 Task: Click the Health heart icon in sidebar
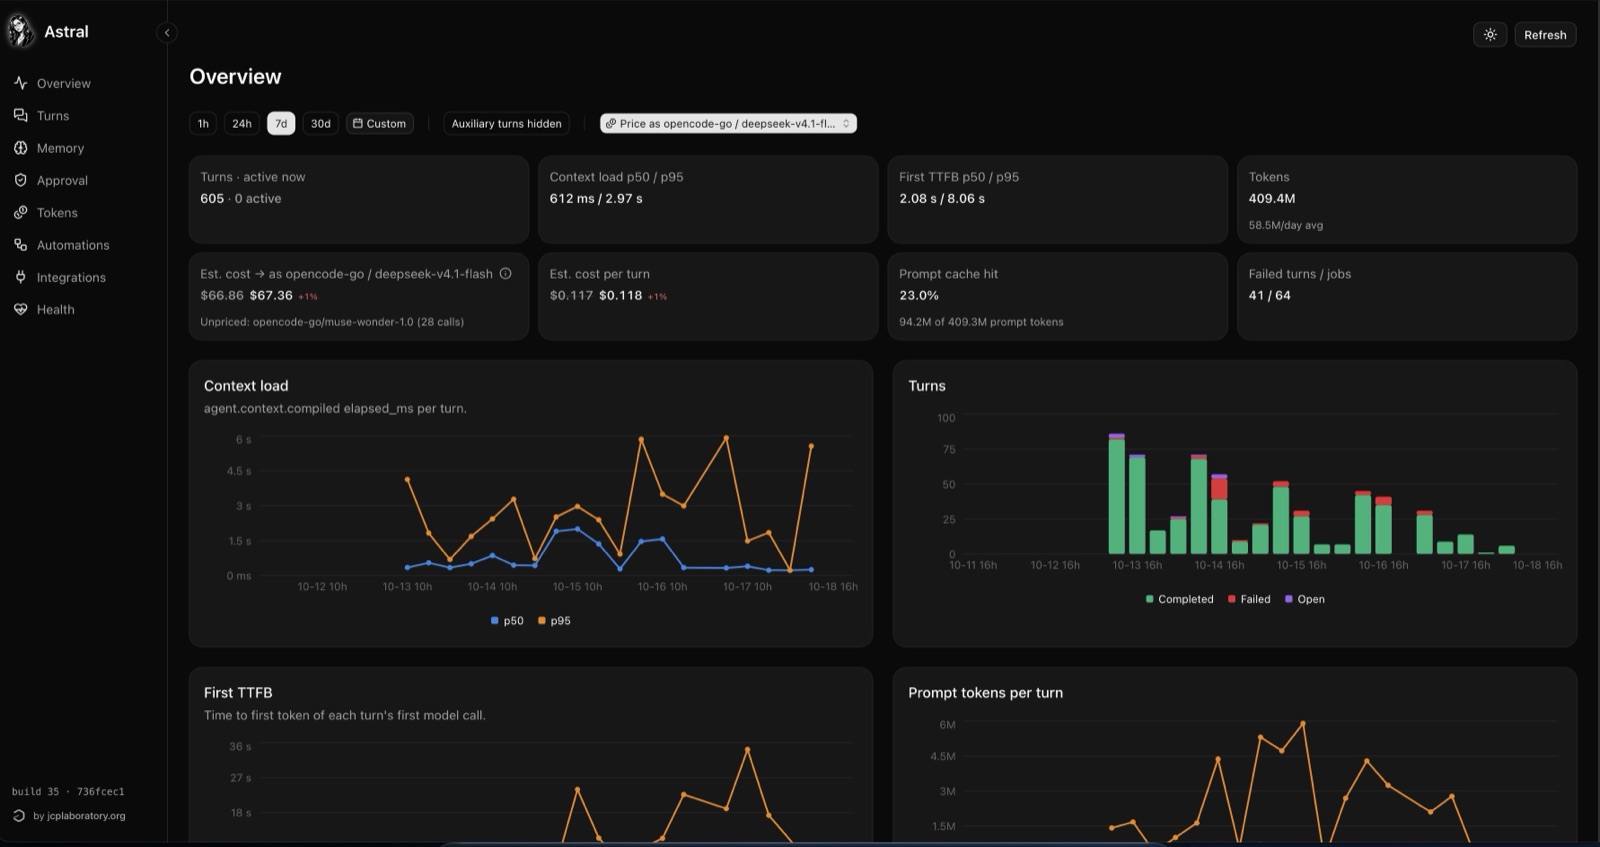tap(20, 309)
